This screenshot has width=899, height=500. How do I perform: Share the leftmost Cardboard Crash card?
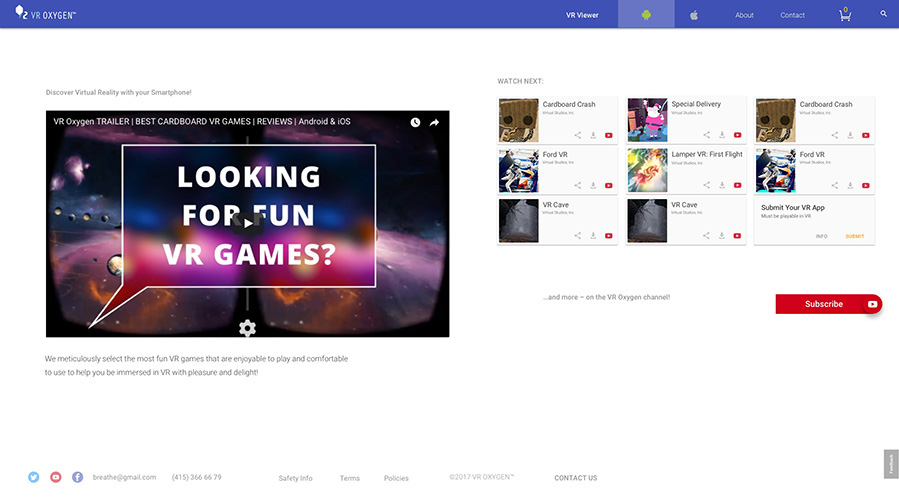coord(578,135)
